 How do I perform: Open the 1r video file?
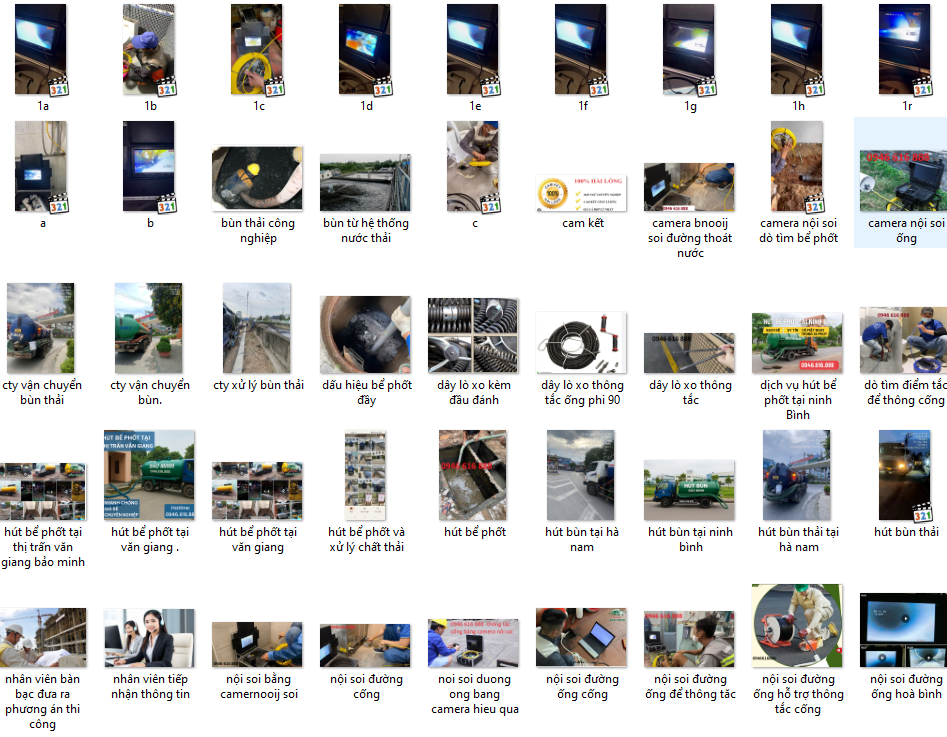tap(904, 50)
